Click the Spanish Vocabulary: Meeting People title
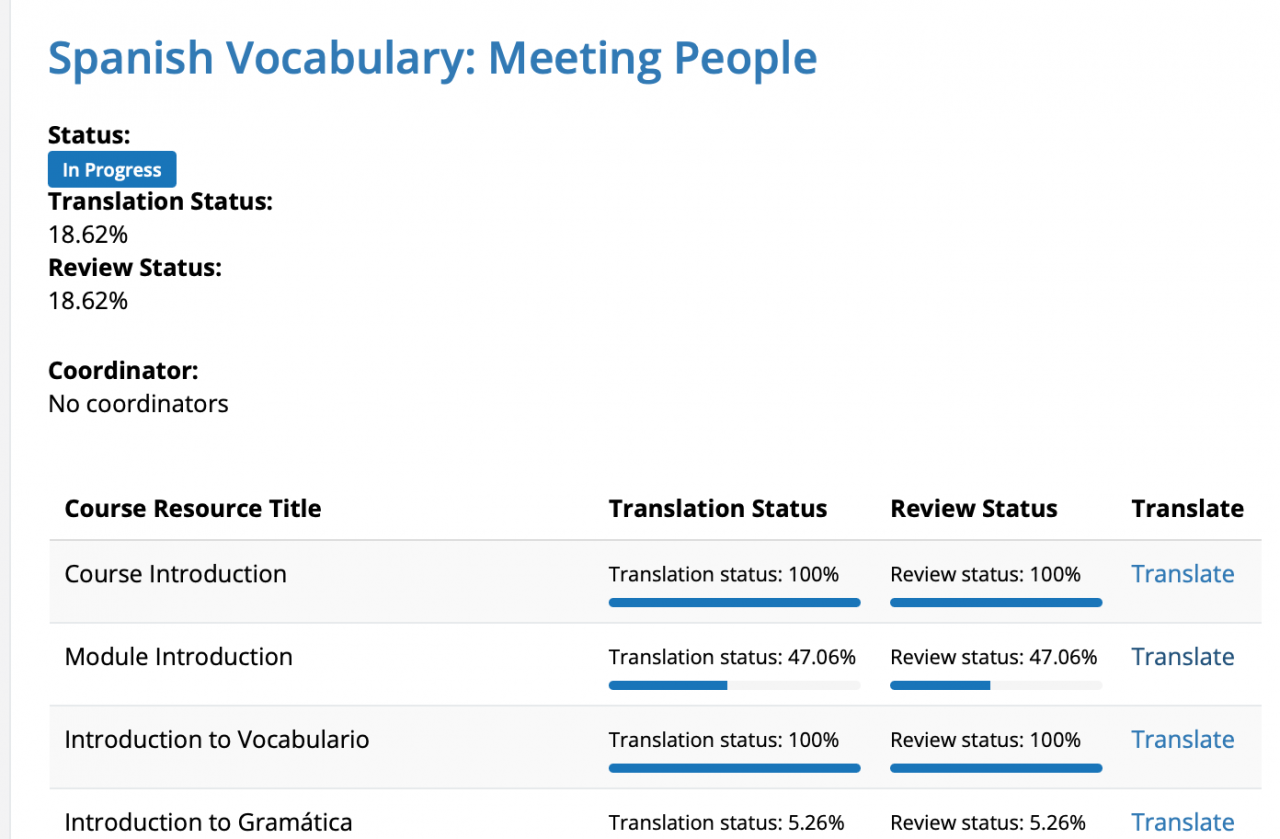 click(x=432, y=58)
